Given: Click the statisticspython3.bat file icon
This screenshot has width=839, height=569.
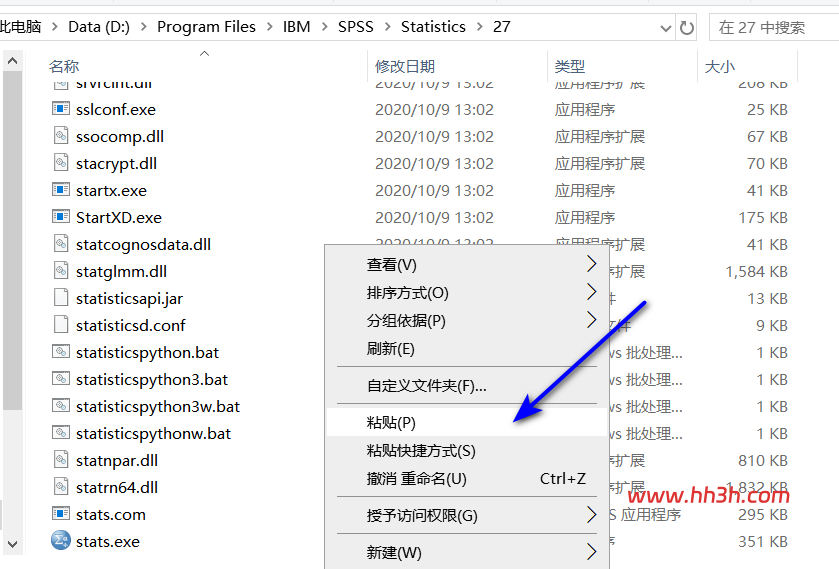Looking at the screenshot, I should tap(61, 378).
